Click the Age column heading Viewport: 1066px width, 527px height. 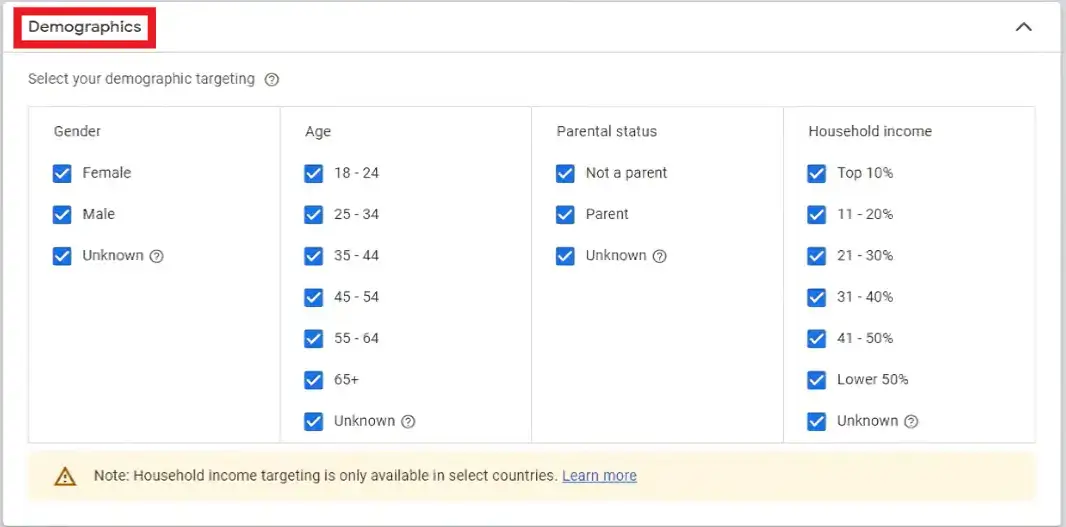[x=318, y=132]
